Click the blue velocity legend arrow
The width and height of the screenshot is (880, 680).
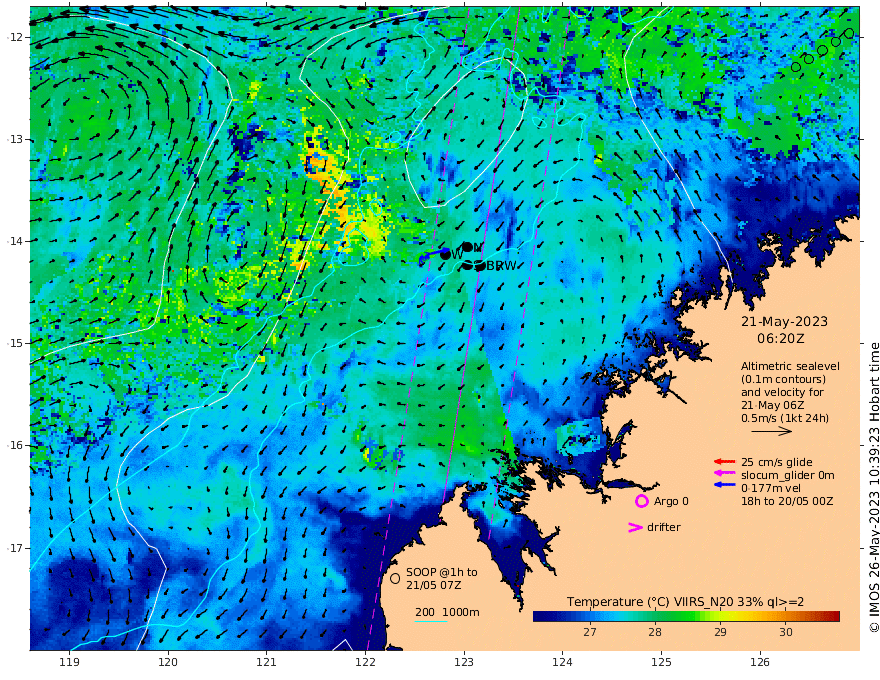(x=724, y=485)
